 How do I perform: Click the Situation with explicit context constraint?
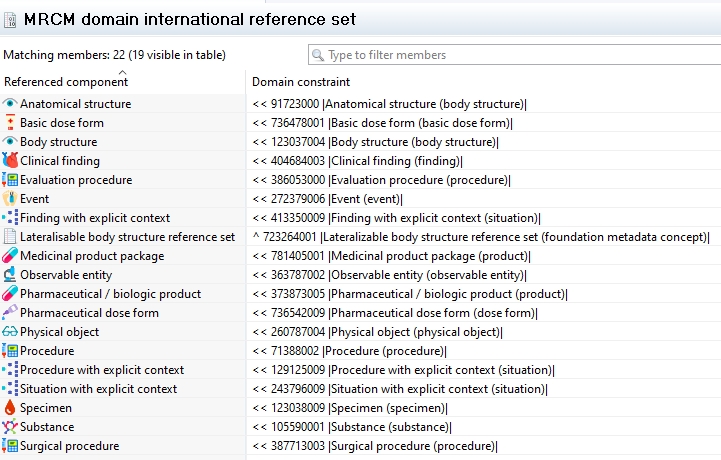(396, 389)
